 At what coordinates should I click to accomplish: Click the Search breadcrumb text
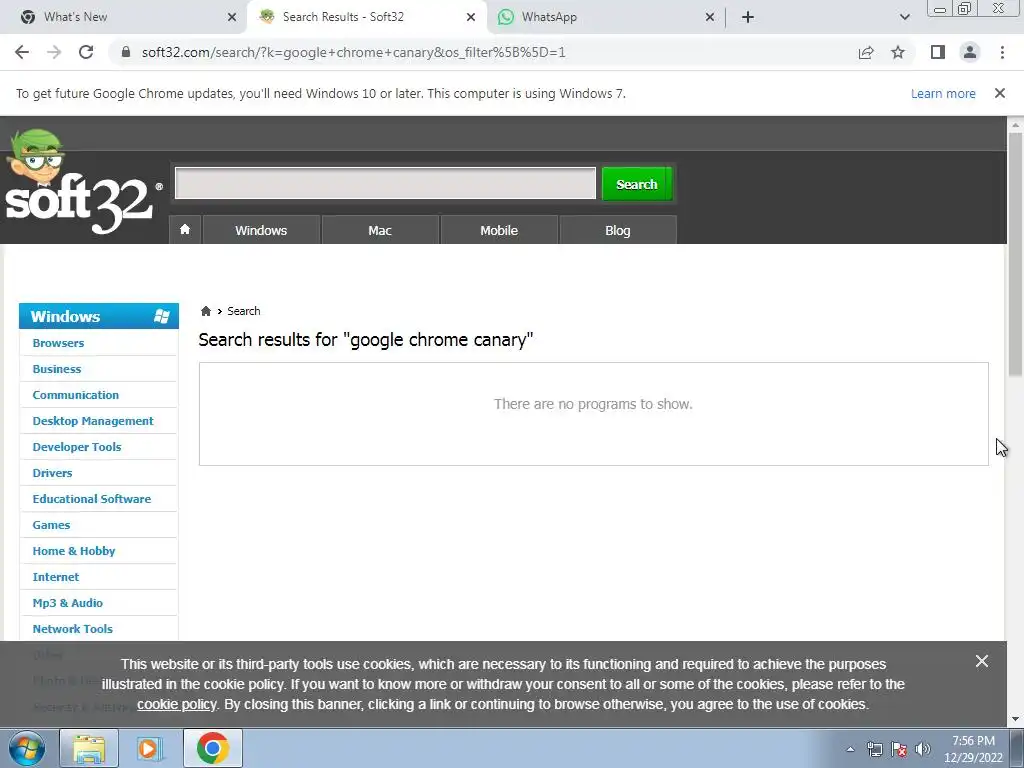[x=244, y=311]
